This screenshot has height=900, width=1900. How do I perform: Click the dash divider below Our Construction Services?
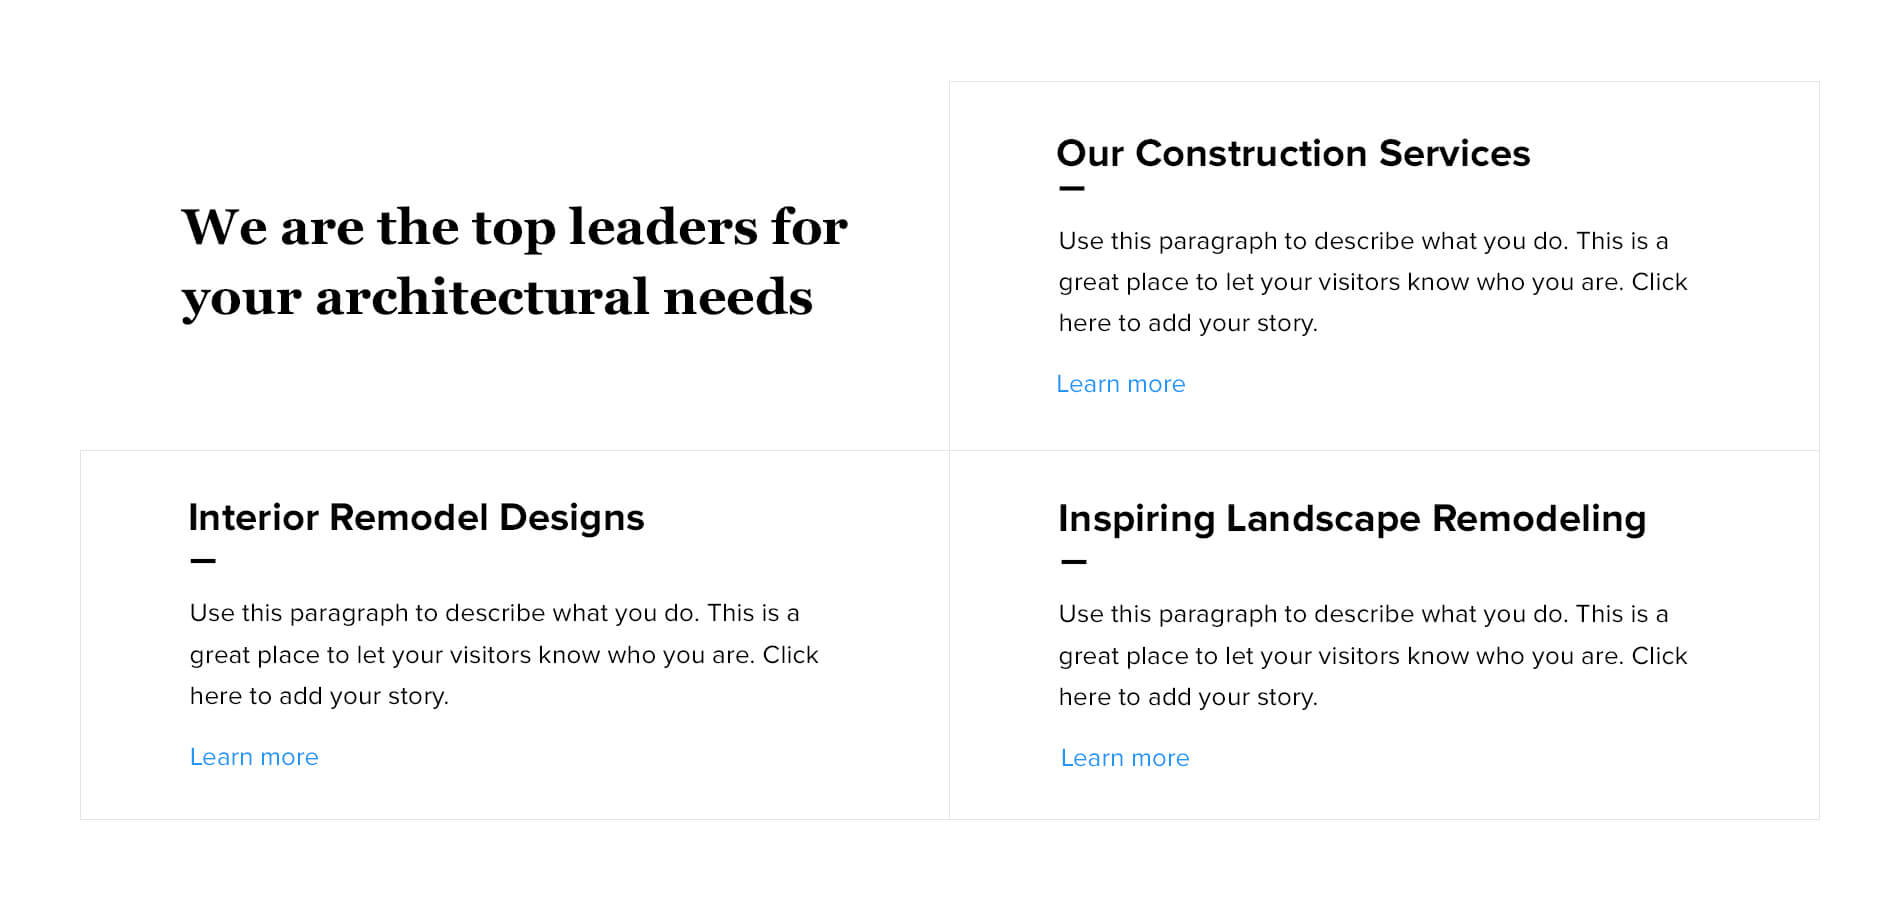pyautogui.click(x=1071, y=188)
